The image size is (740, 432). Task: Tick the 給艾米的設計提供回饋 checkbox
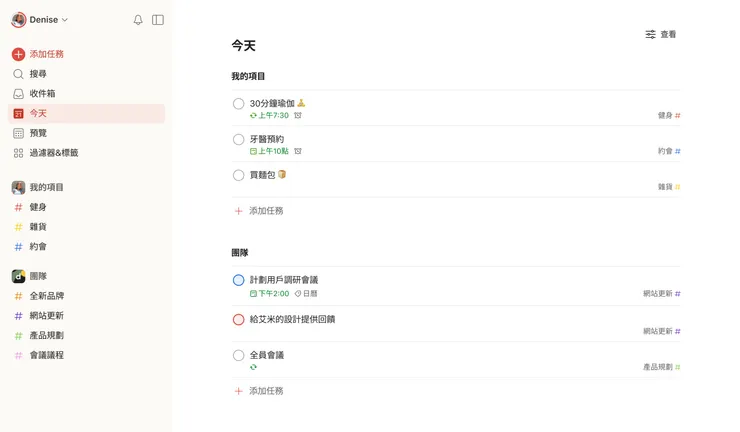pos(238,320)
